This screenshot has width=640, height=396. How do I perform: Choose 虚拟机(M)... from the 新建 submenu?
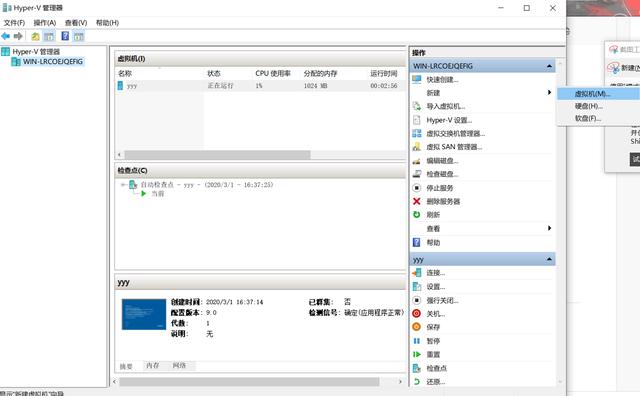click(x=598, y=94)
